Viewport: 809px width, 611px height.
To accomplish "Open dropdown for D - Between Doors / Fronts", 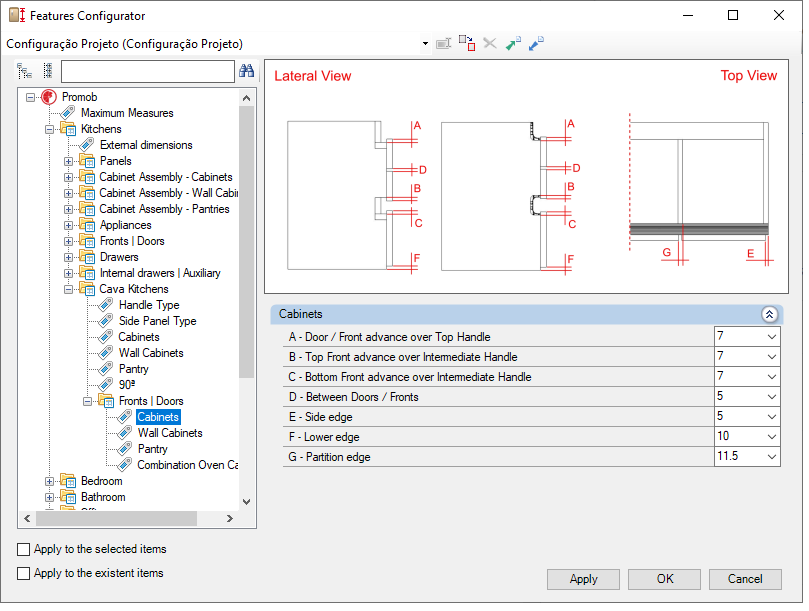I will tap(771, 397).
